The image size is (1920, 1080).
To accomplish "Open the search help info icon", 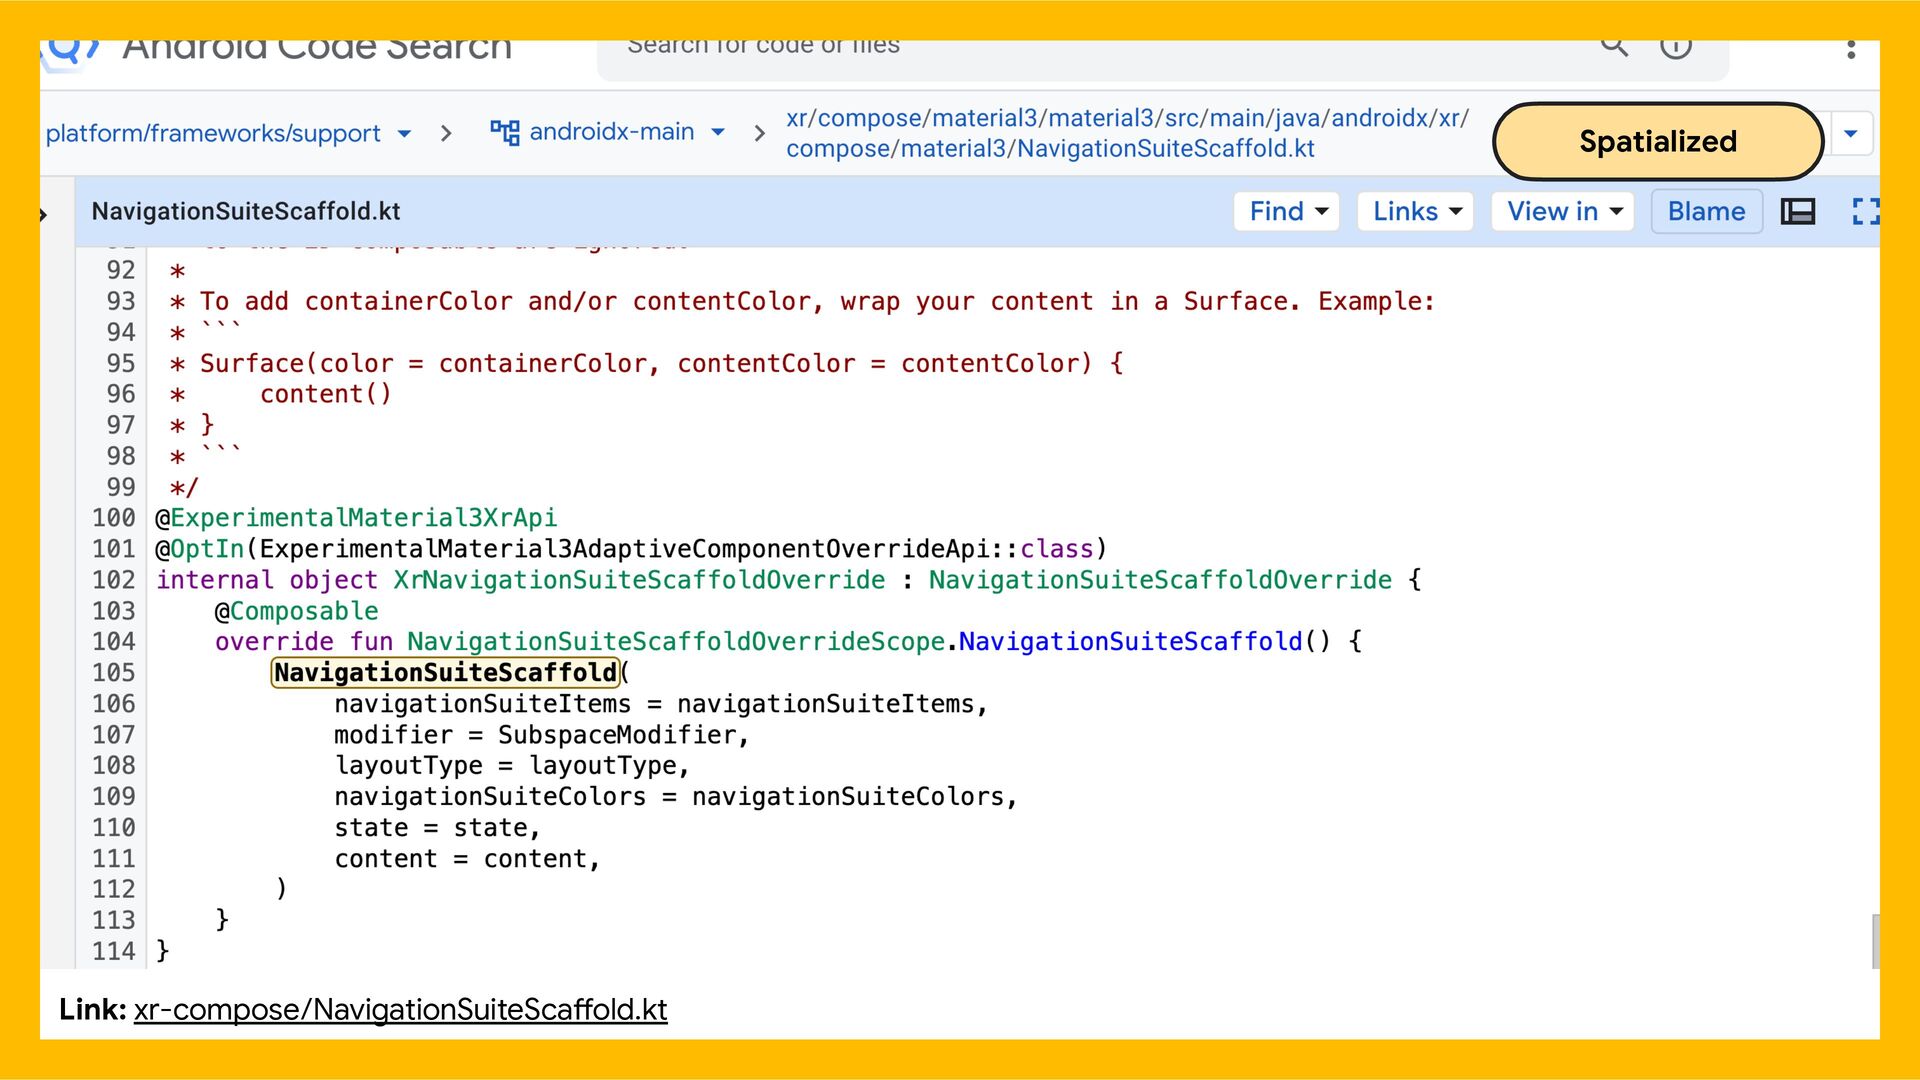I will pos(1676,47).
